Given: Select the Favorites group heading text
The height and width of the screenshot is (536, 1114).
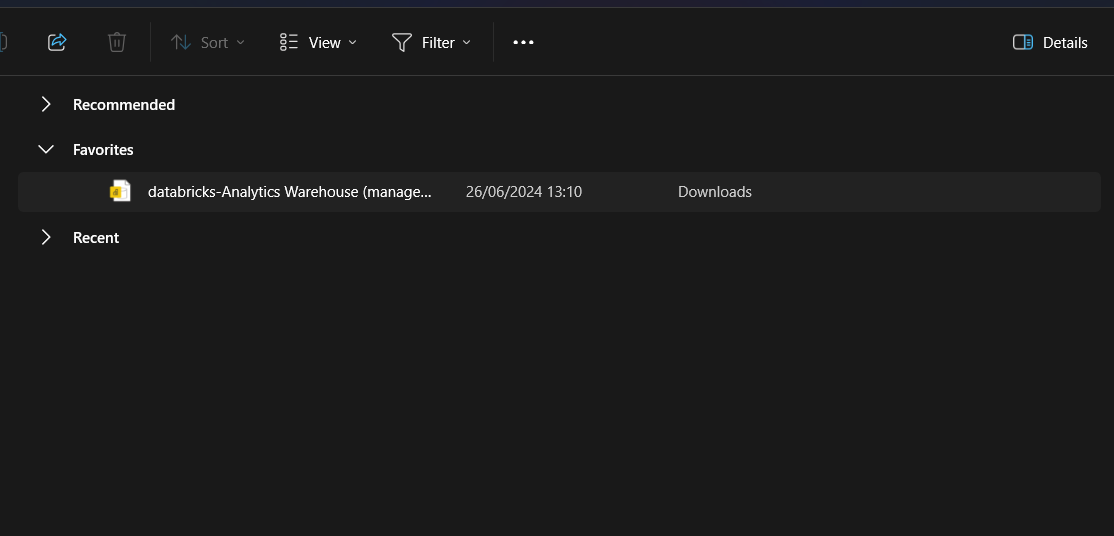Looking at the screenshot, I should [x=103, y=149].
